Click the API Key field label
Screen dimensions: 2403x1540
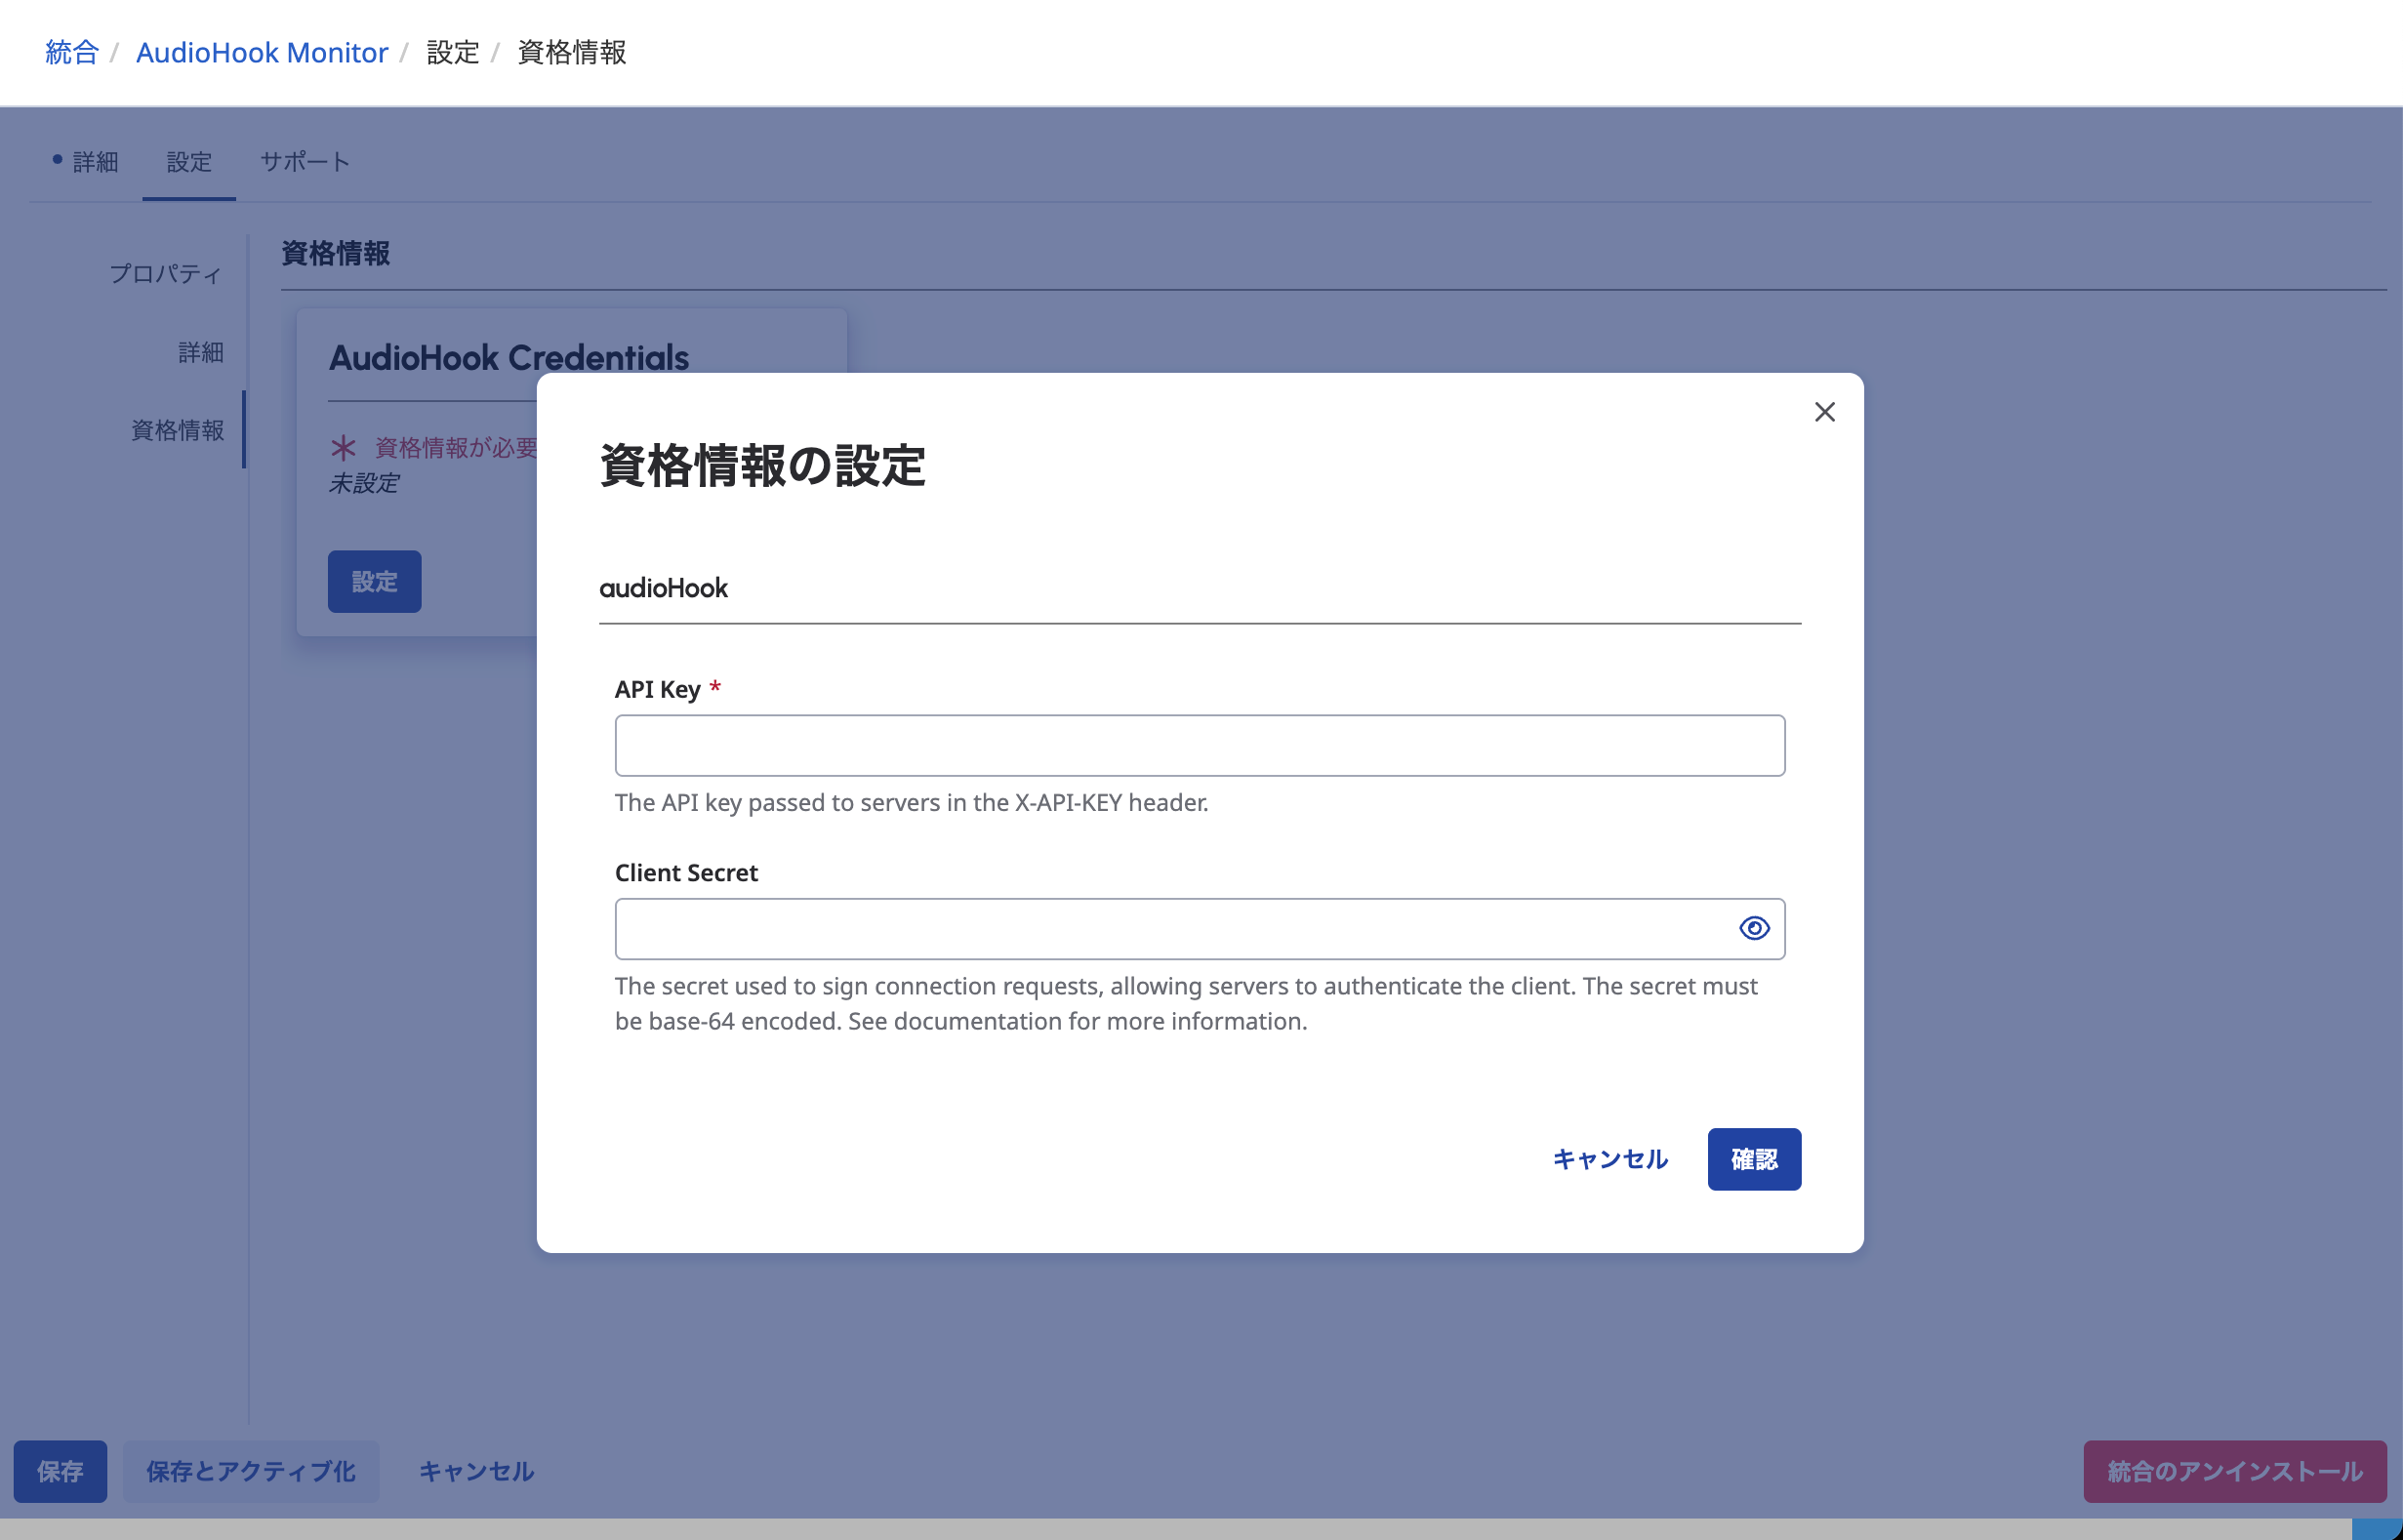657,689
